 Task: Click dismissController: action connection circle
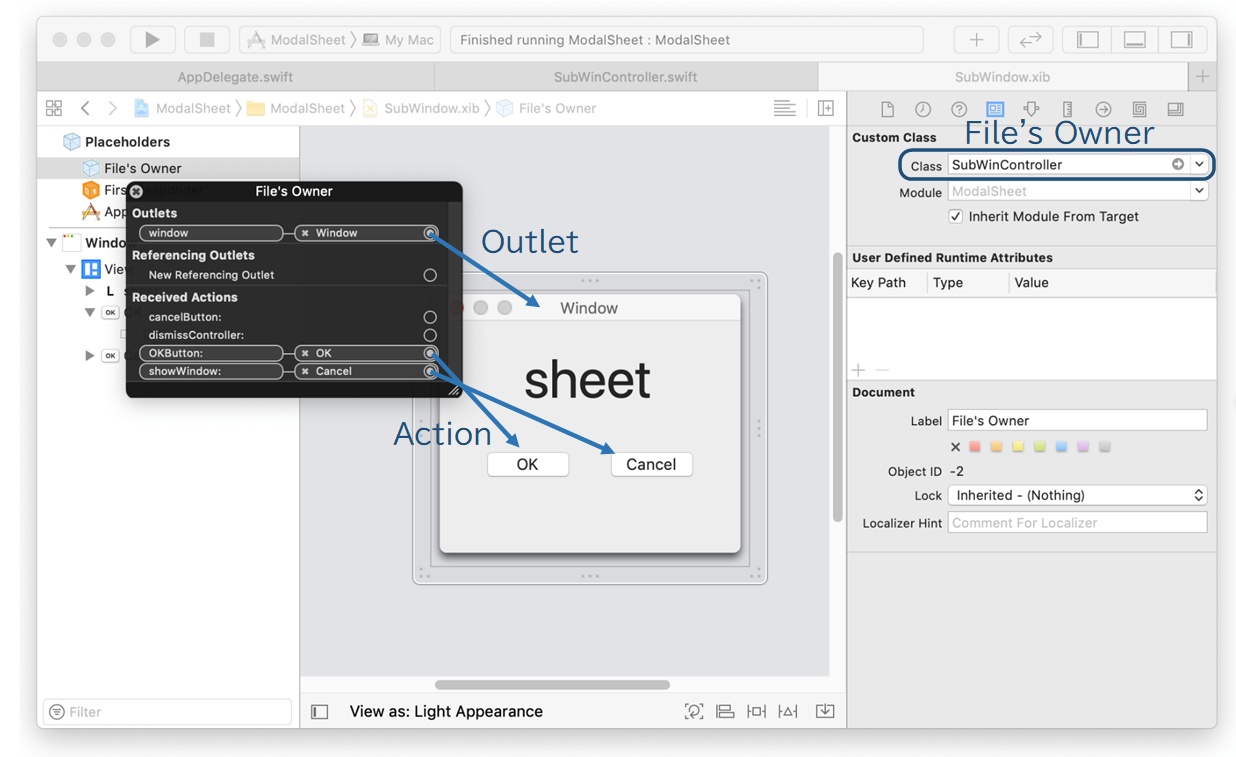click(430, 335)
